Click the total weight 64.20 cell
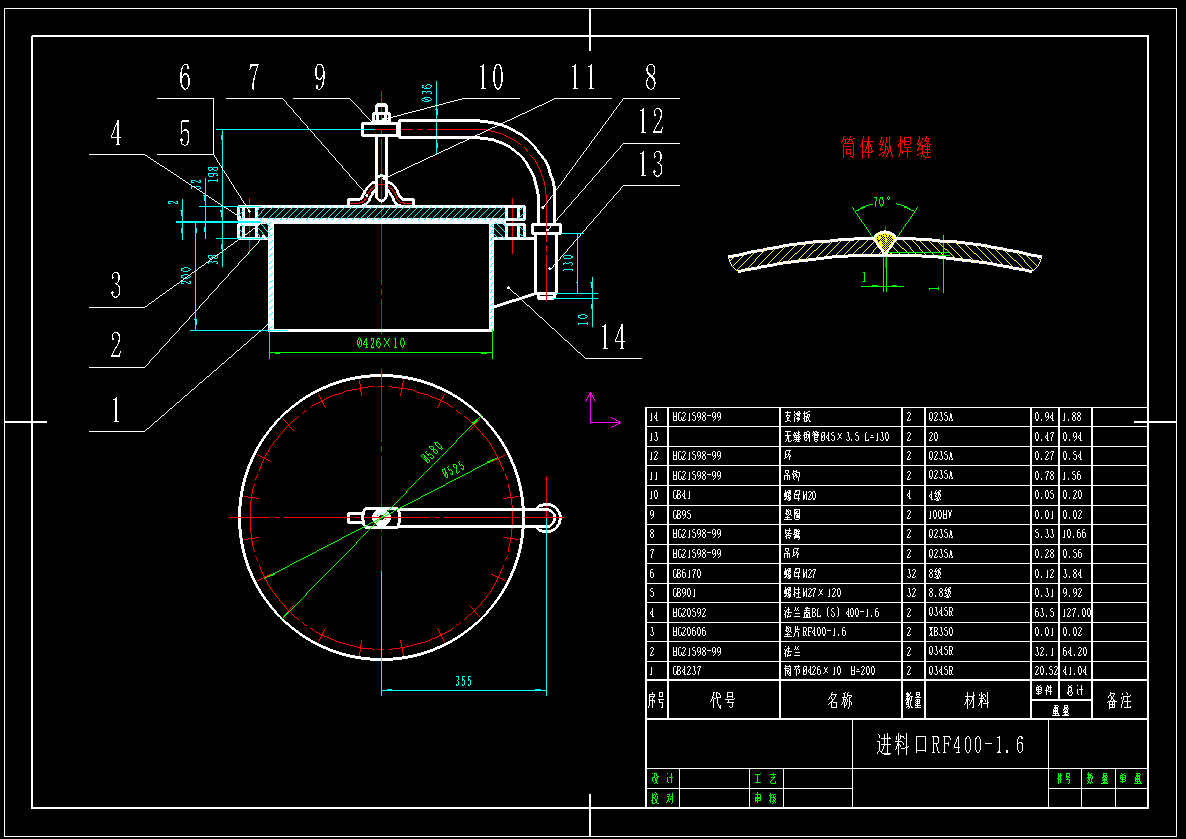 1075,651
